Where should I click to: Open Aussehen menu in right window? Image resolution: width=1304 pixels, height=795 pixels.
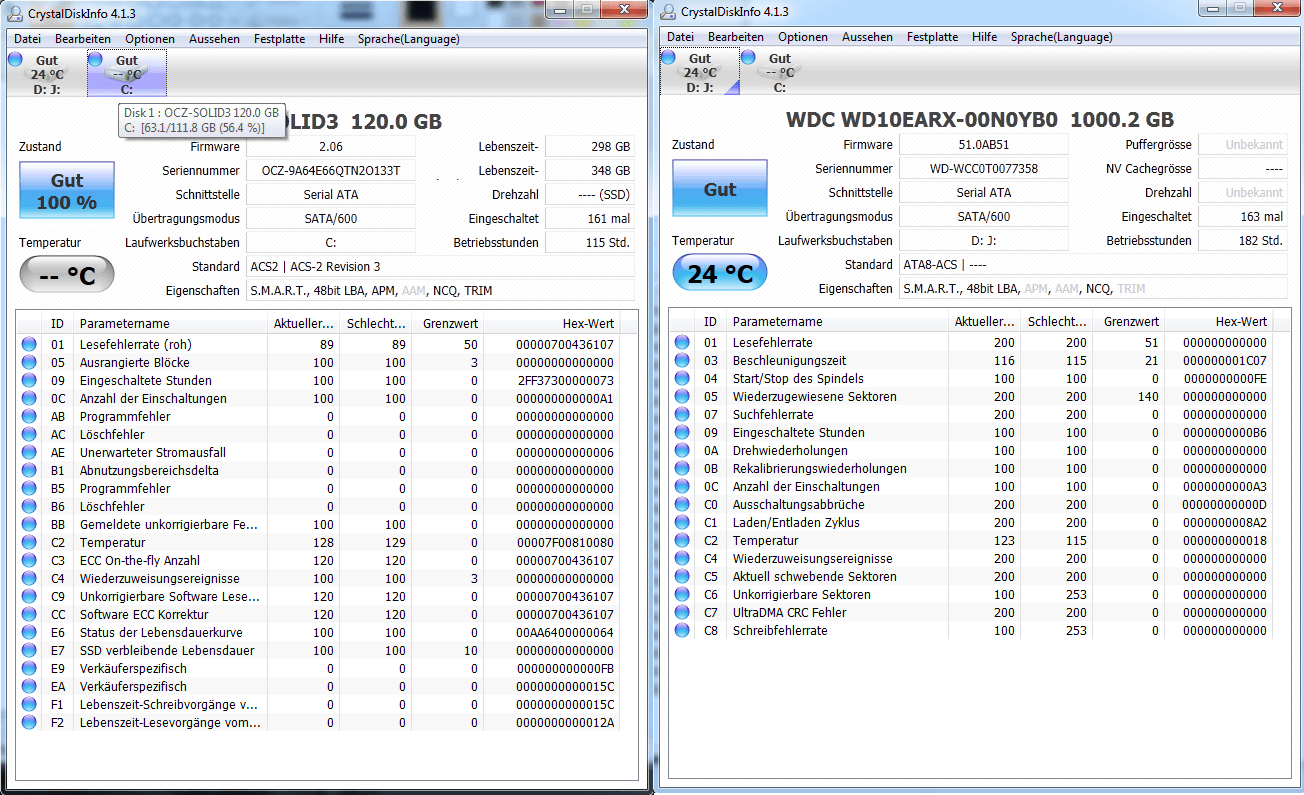(867, 37)
